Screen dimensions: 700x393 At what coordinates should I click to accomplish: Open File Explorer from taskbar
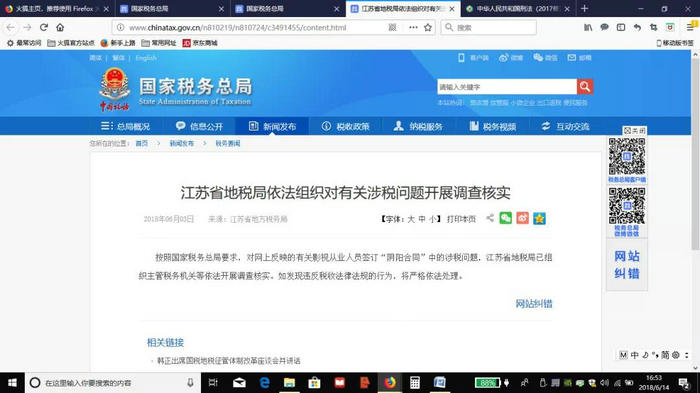(x=289, y=383)
